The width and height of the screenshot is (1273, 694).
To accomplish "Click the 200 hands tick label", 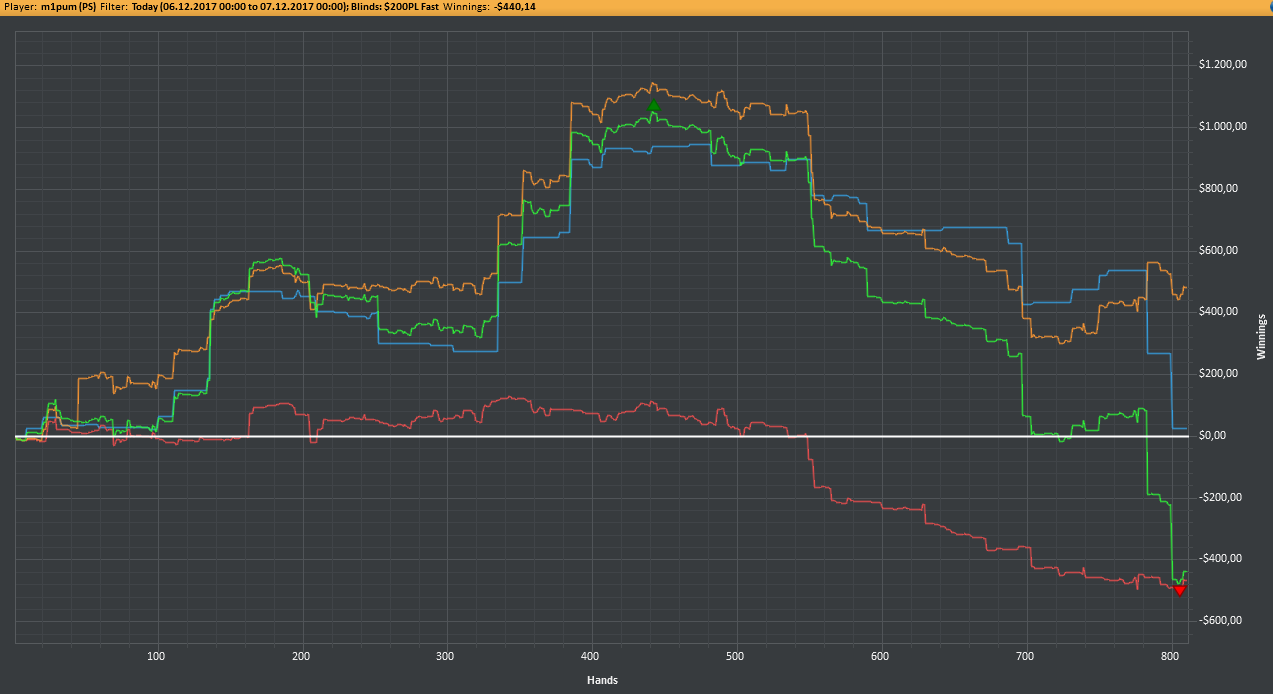I will (x=300, y=656).
